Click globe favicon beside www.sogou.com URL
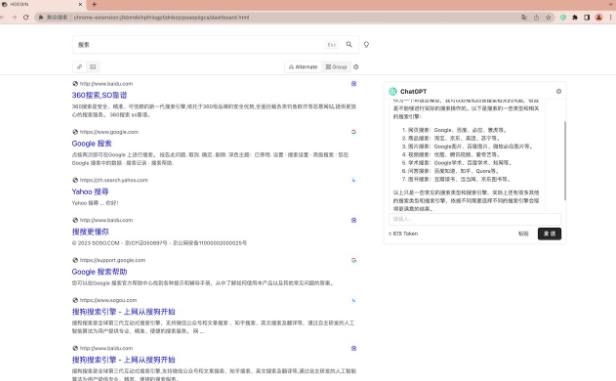This screenshot has height=381, width=616. [x=75, y=300]
